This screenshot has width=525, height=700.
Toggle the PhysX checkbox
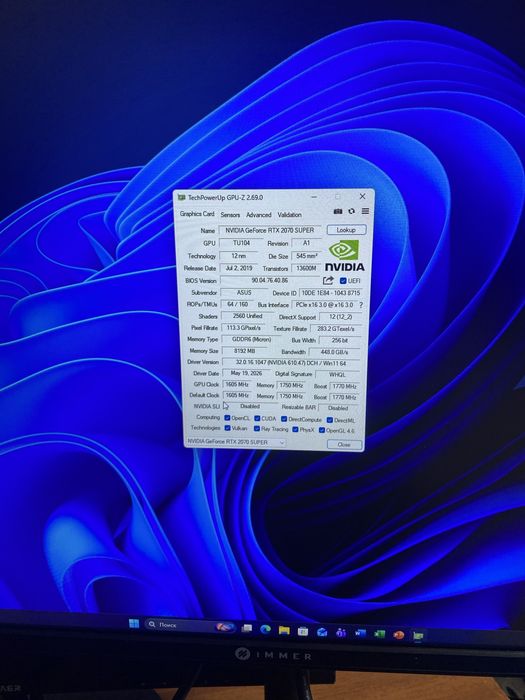click(296, 429)
